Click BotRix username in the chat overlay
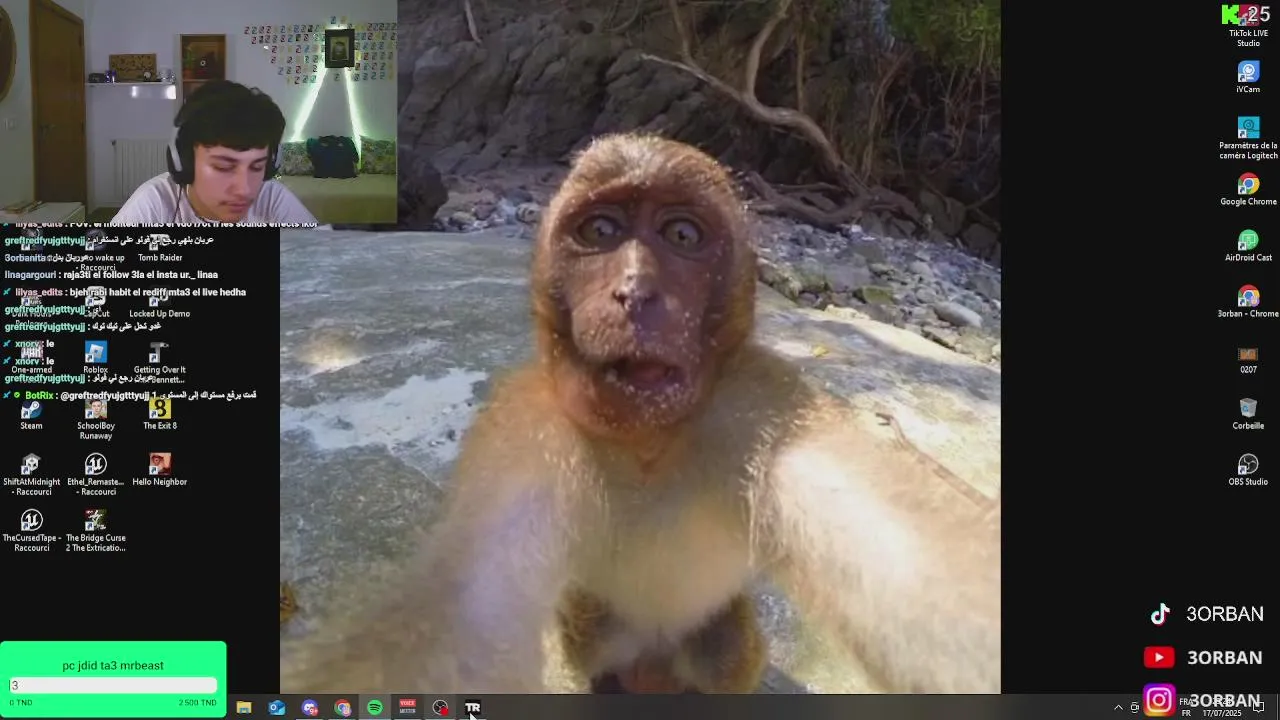 [x=40, y=396]
